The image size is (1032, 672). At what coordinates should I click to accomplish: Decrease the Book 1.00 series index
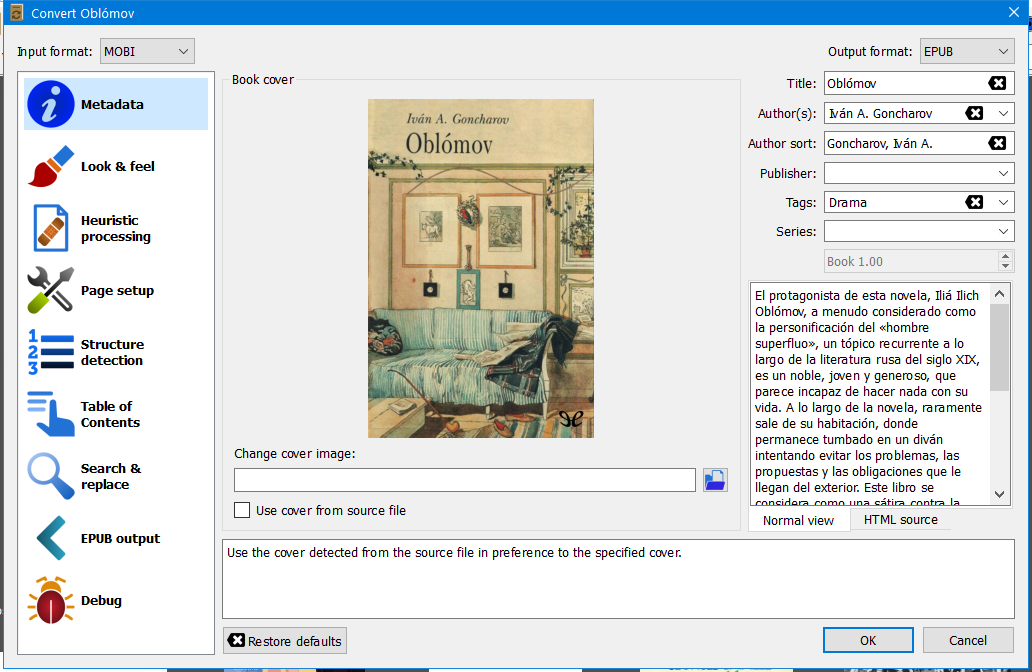1005,266
